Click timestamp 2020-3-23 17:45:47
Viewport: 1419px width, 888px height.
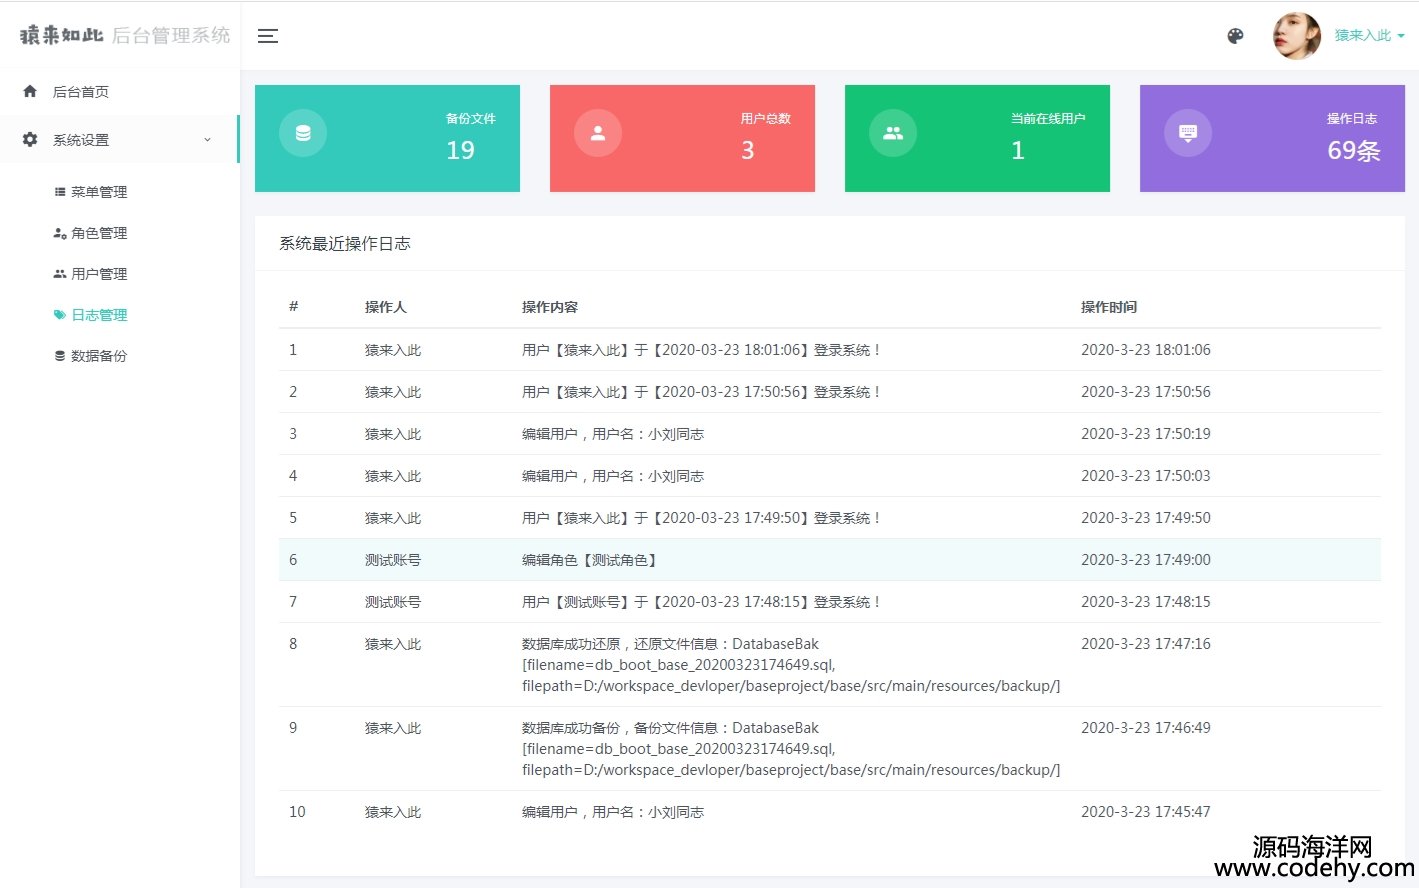tap(1146, 812)
